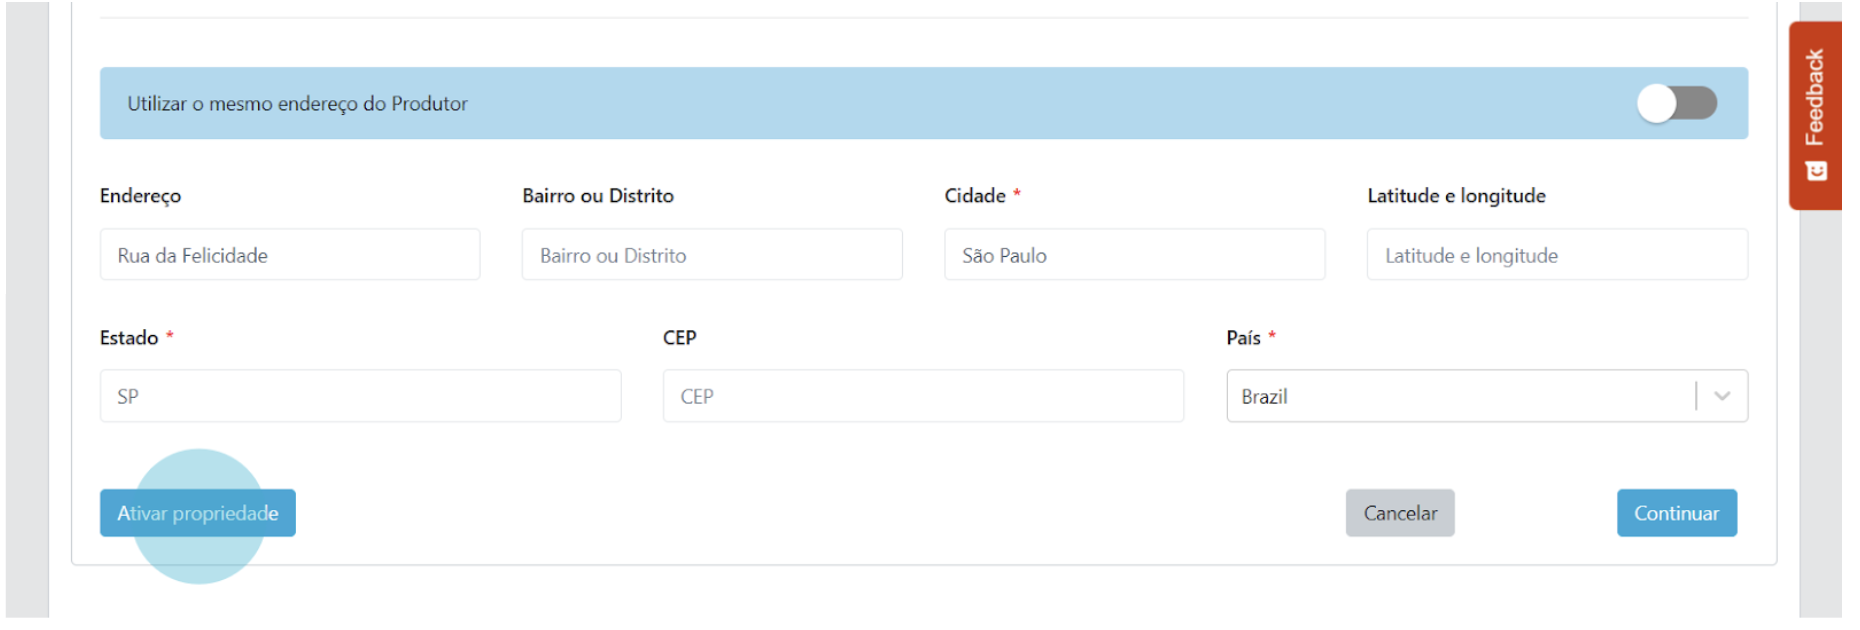Click the Estado heading label
The image size is (1860, 630).
(x=129, y=338)
